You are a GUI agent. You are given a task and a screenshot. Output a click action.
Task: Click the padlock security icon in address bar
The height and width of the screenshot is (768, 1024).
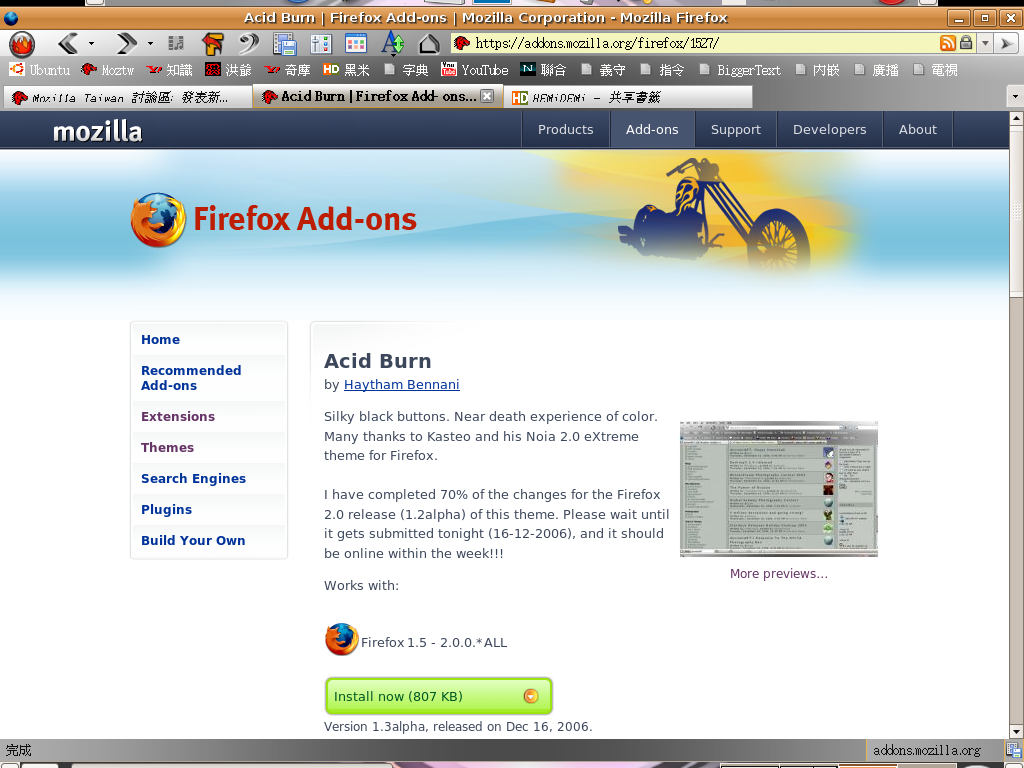966,43
